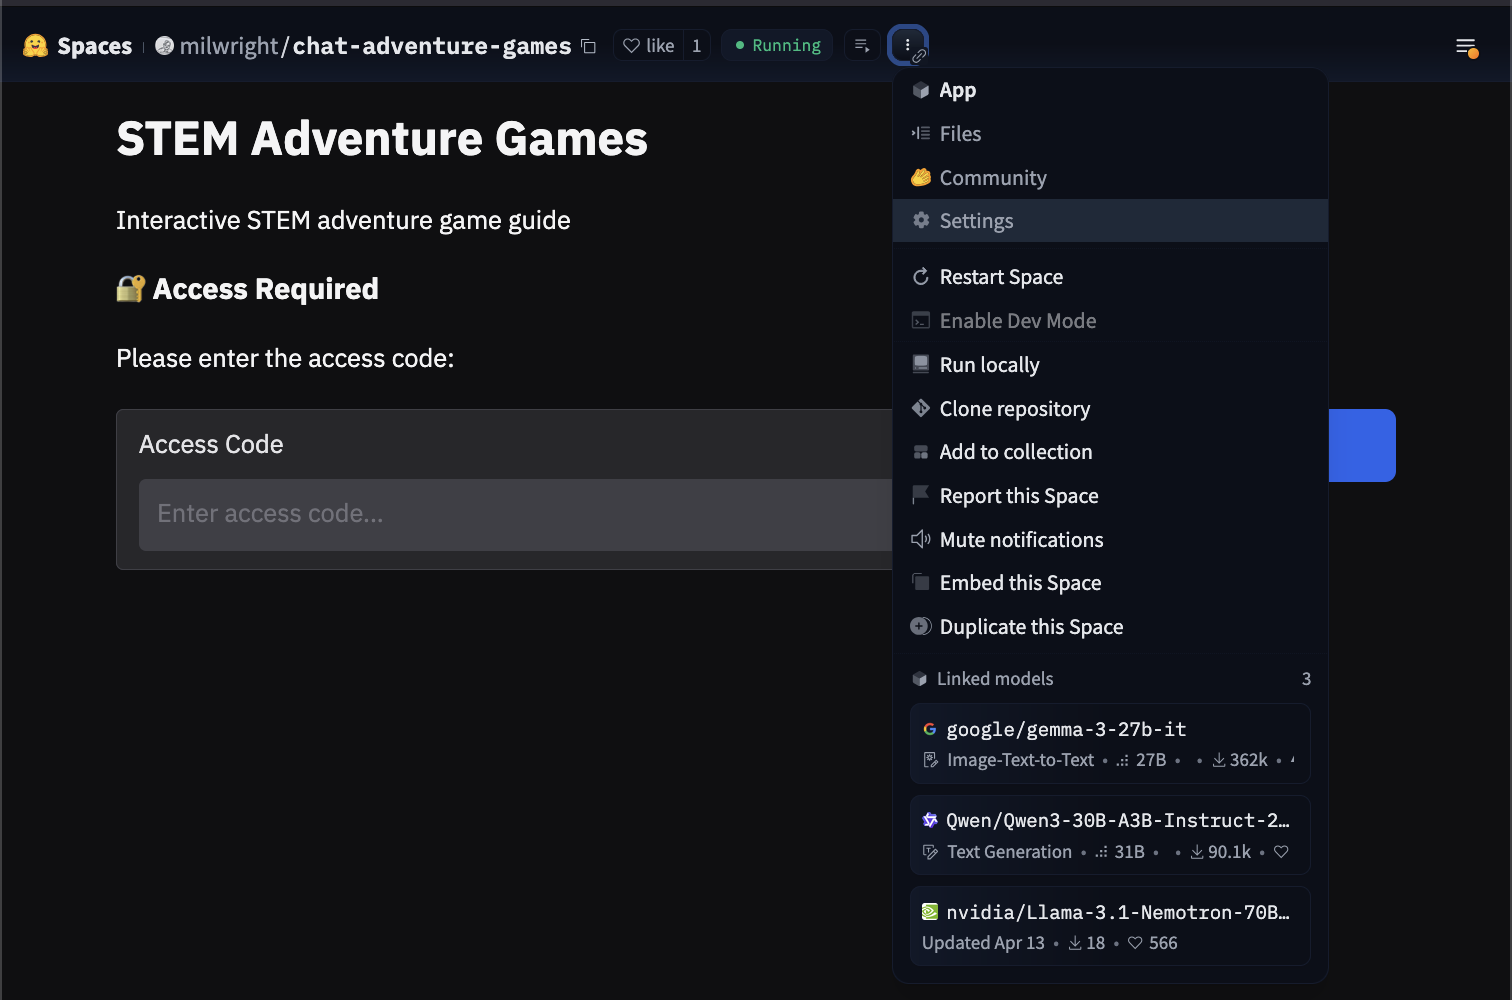Click inside the access code input field

pos(450,514)
